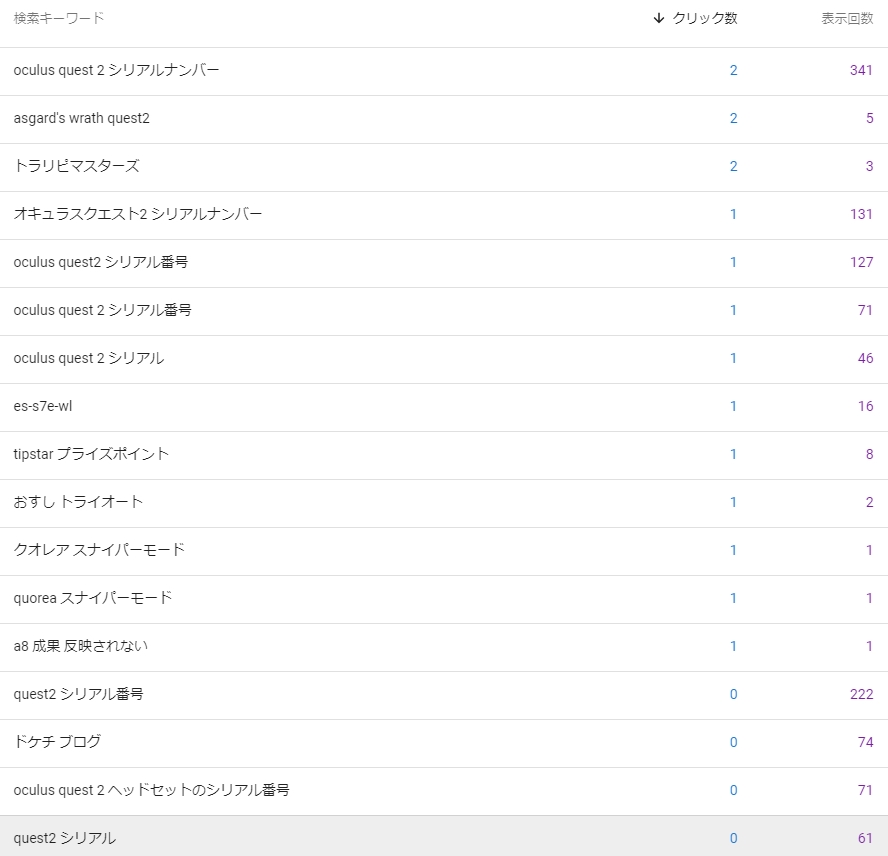Select the oculus quest2 シリアル番号 row
This screenshot has width=888, height=856.
[444, 263]
